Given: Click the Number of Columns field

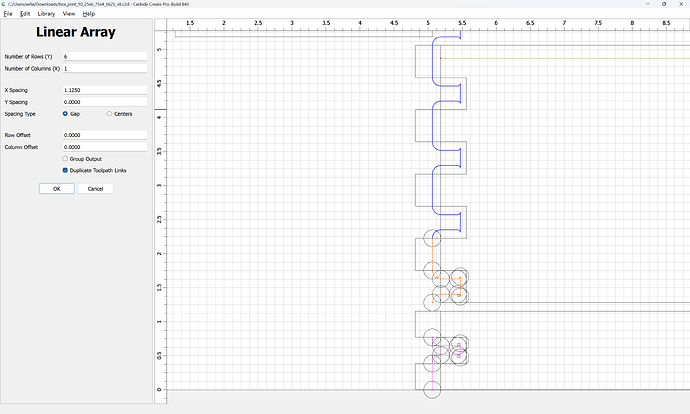Looking at the screenshot, I should tap(105, 69).
